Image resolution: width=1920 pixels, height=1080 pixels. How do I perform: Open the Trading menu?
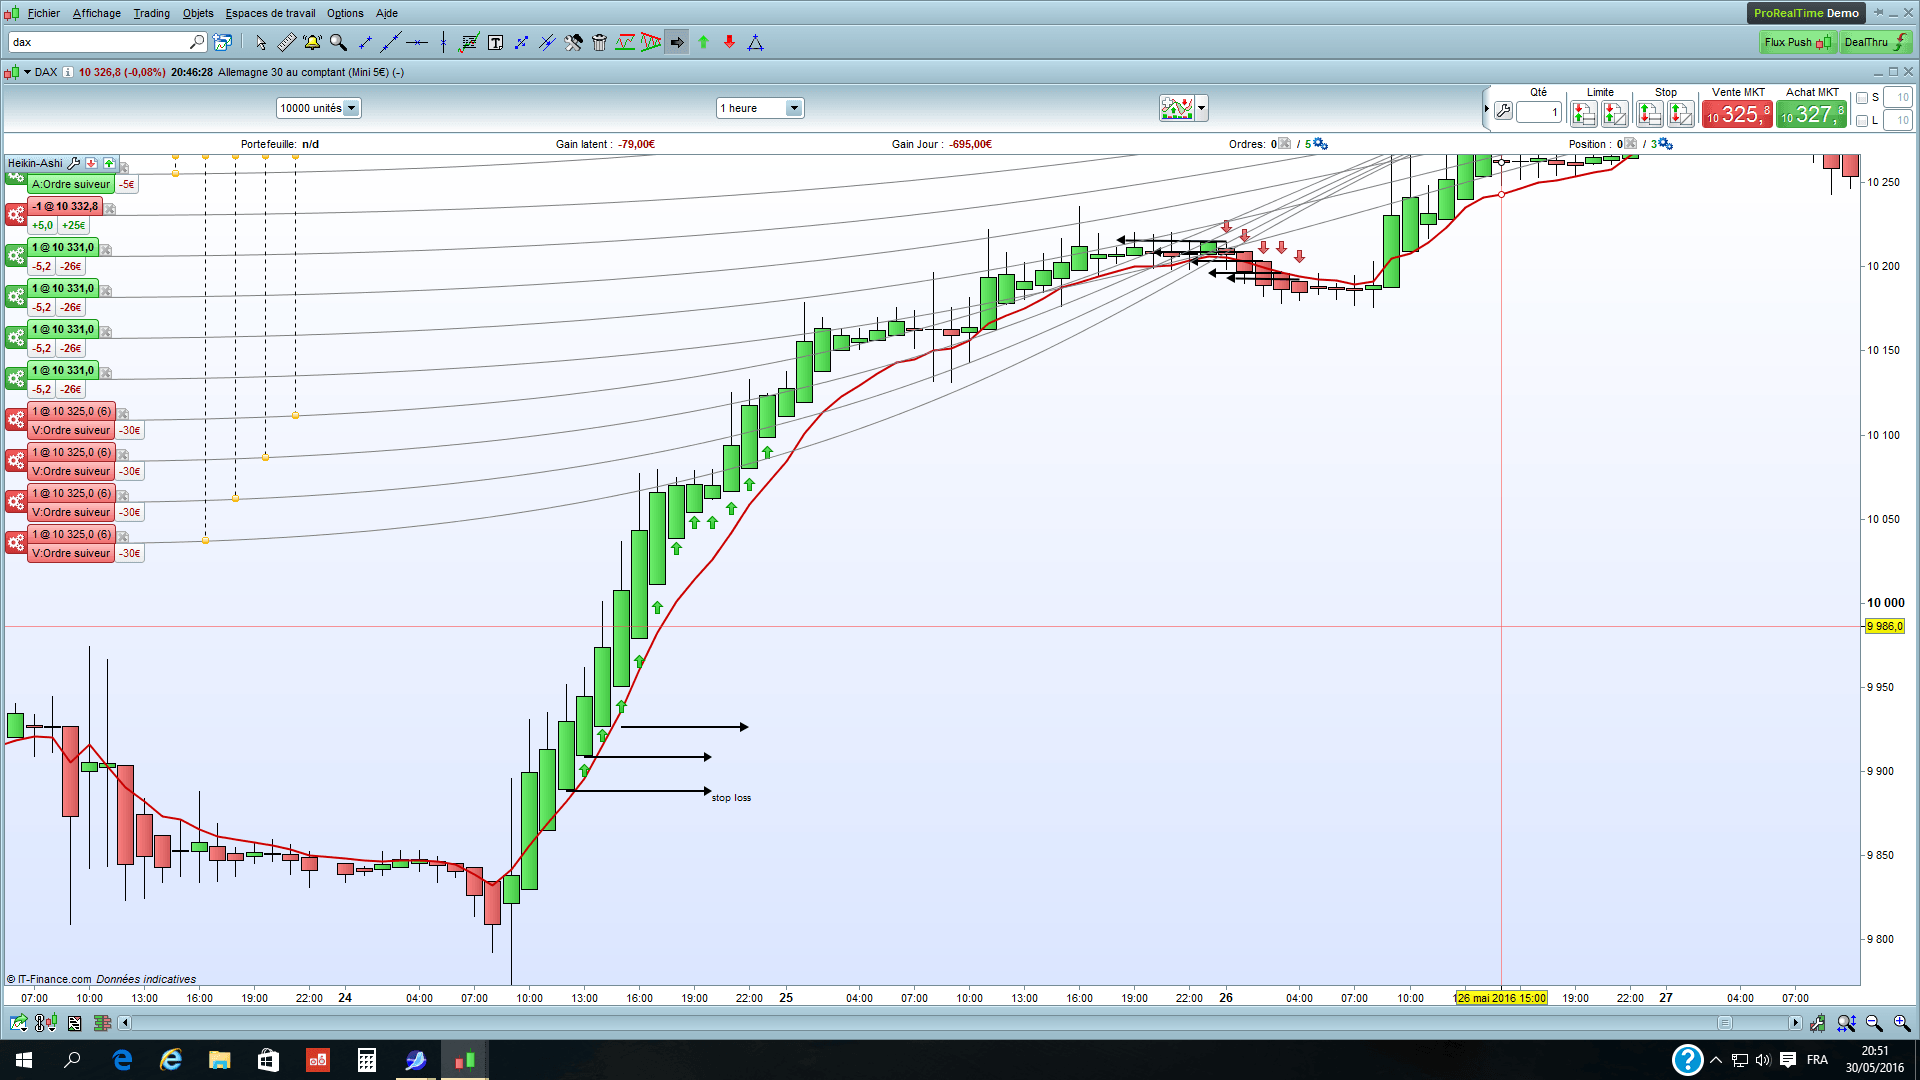[151, 13]
